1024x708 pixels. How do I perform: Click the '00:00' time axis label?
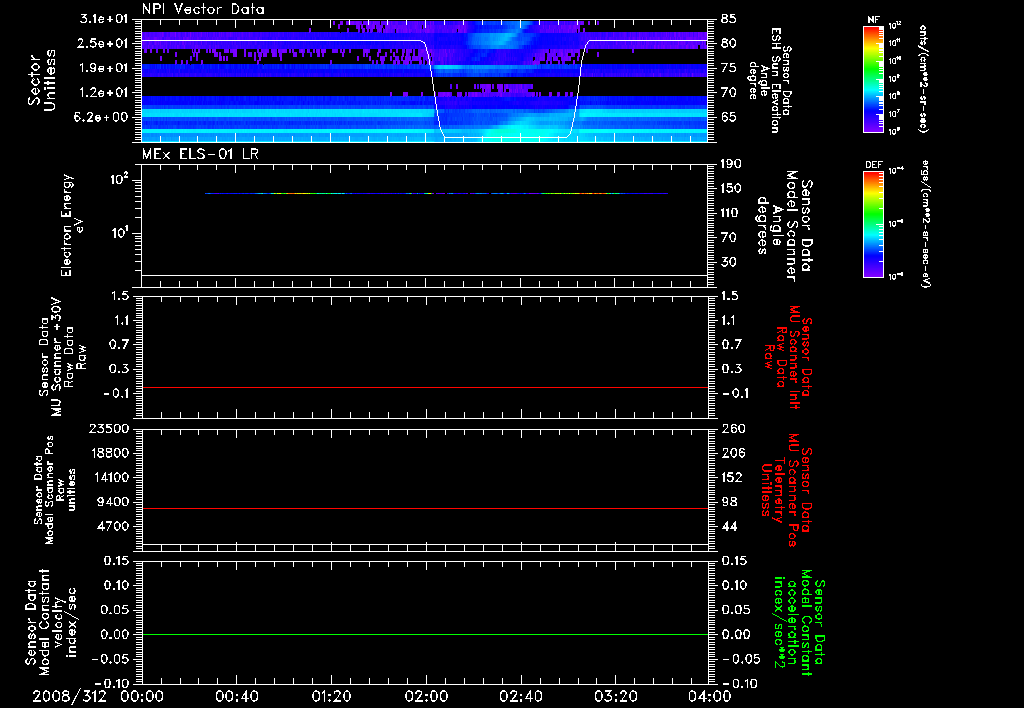pyautogui.click(x=142, y=696)
